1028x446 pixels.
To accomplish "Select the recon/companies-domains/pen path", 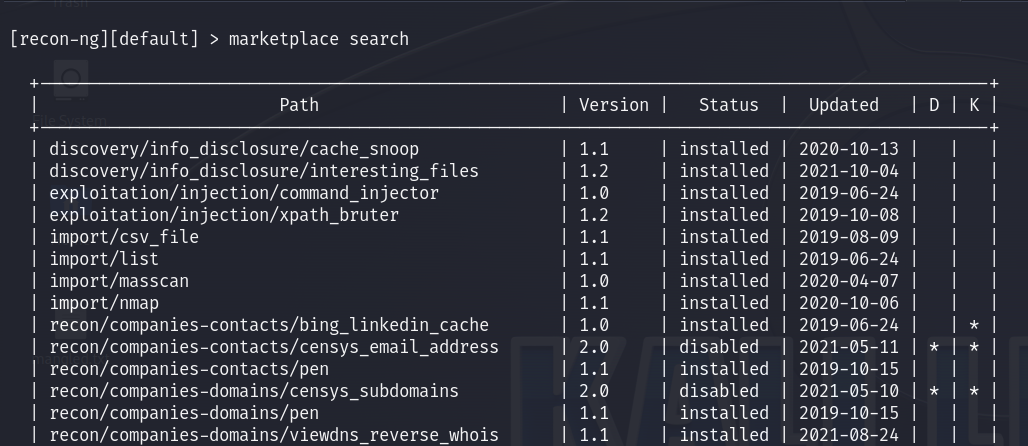I will [184, 413].
